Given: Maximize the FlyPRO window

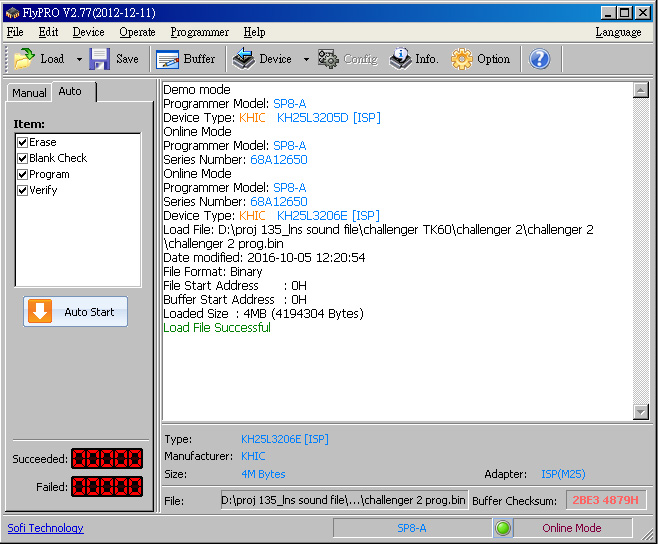Looking at the screenshot, I should (x=624, y=13).
